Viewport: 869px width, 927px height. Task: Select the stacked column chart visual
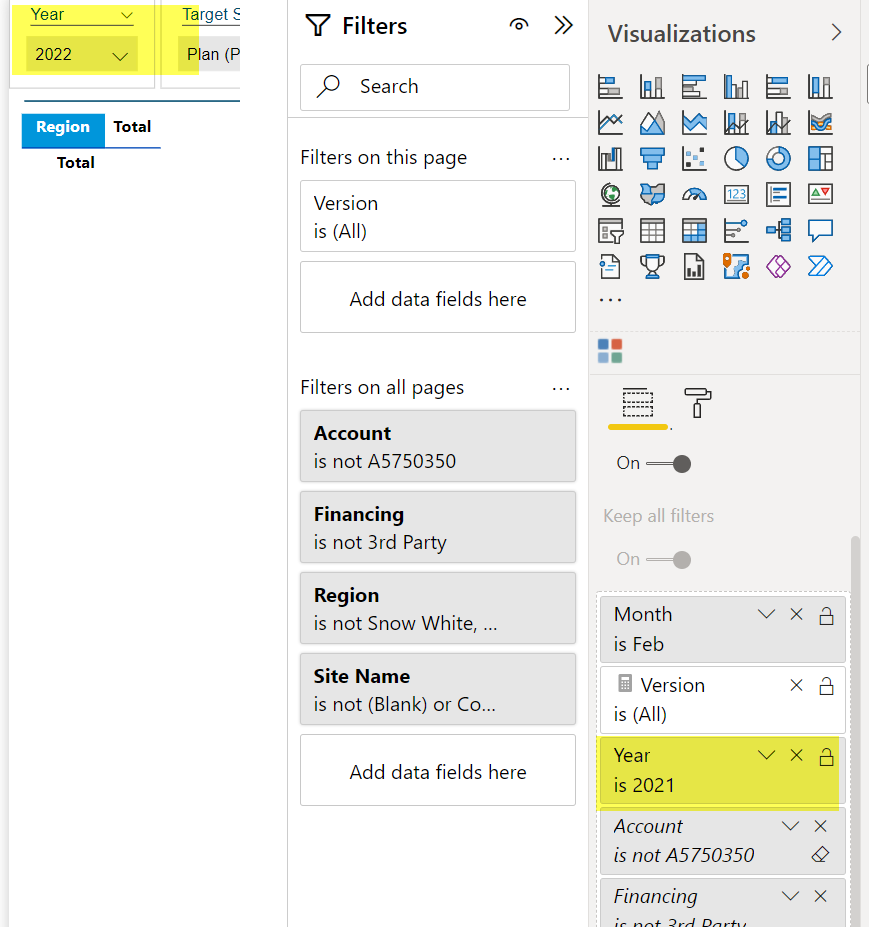(652, 87)
